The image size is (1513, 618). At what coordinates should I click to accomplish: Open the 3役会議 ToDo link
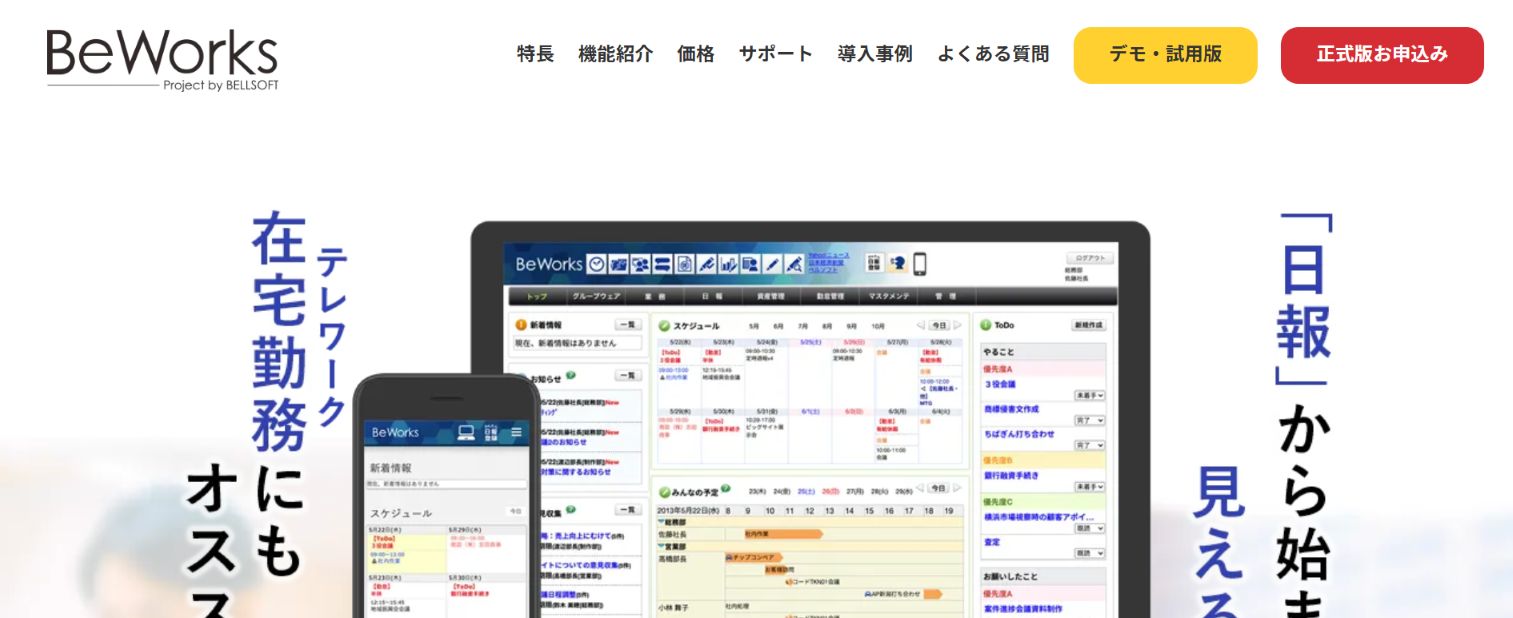(1000, 384)
